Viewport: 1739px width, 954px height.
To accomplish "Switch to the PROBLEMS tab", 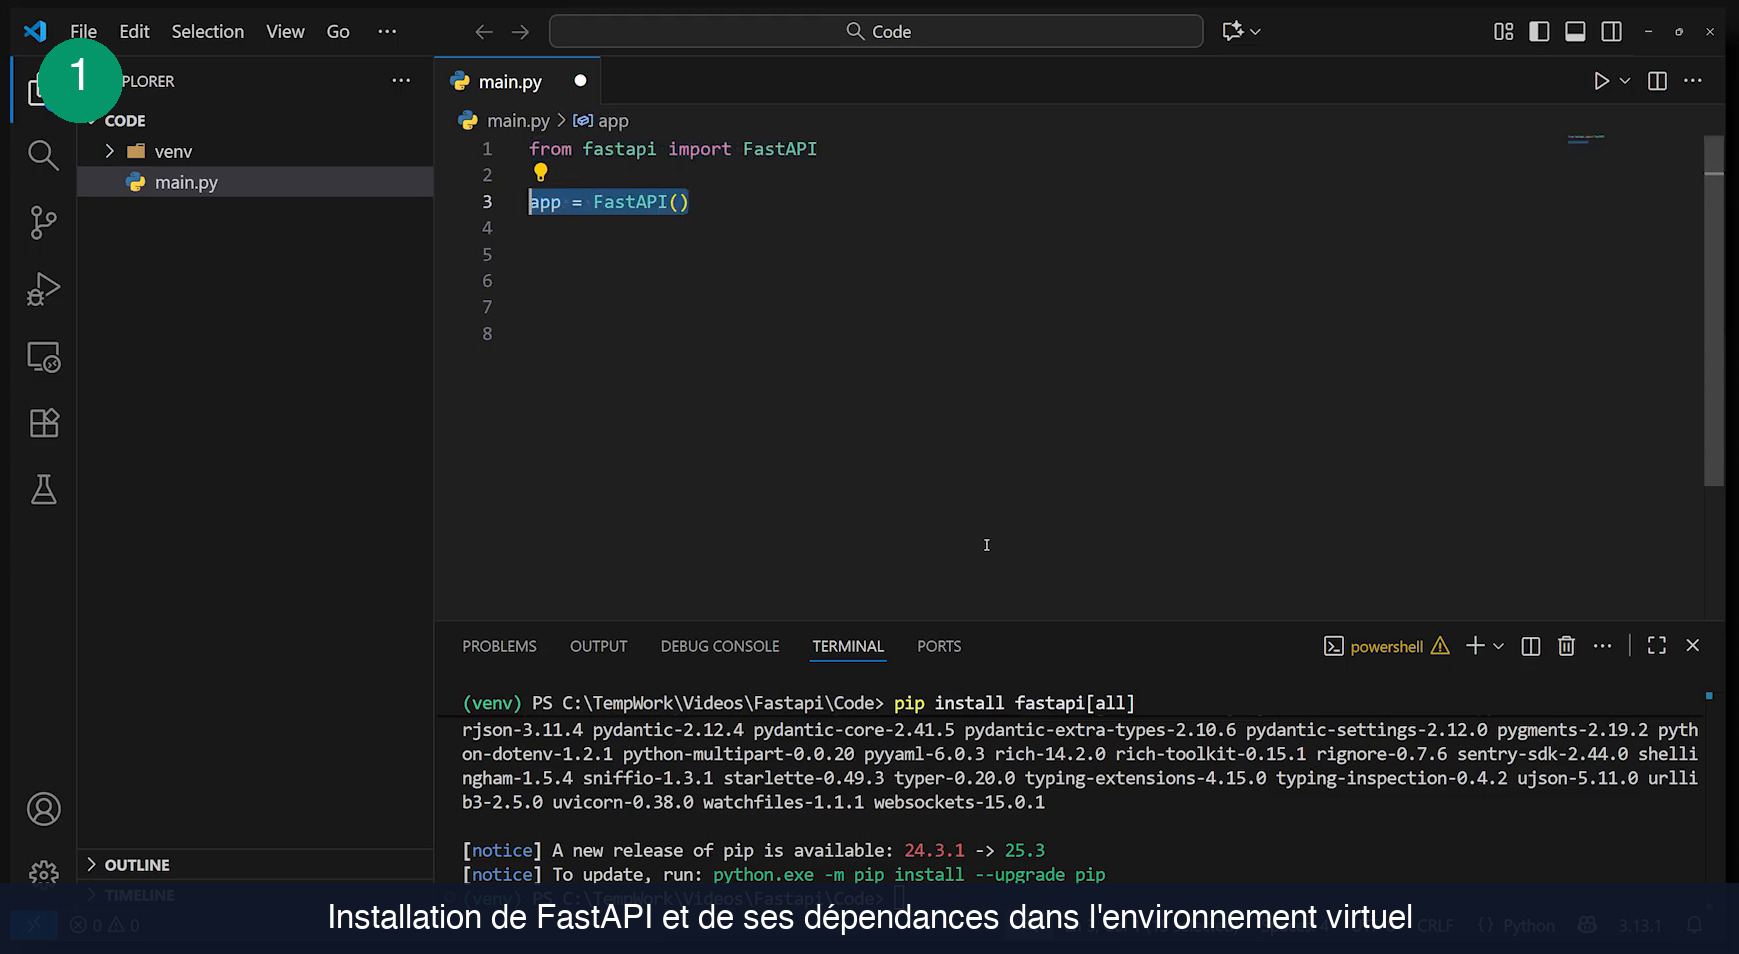I will coord(499,647).
